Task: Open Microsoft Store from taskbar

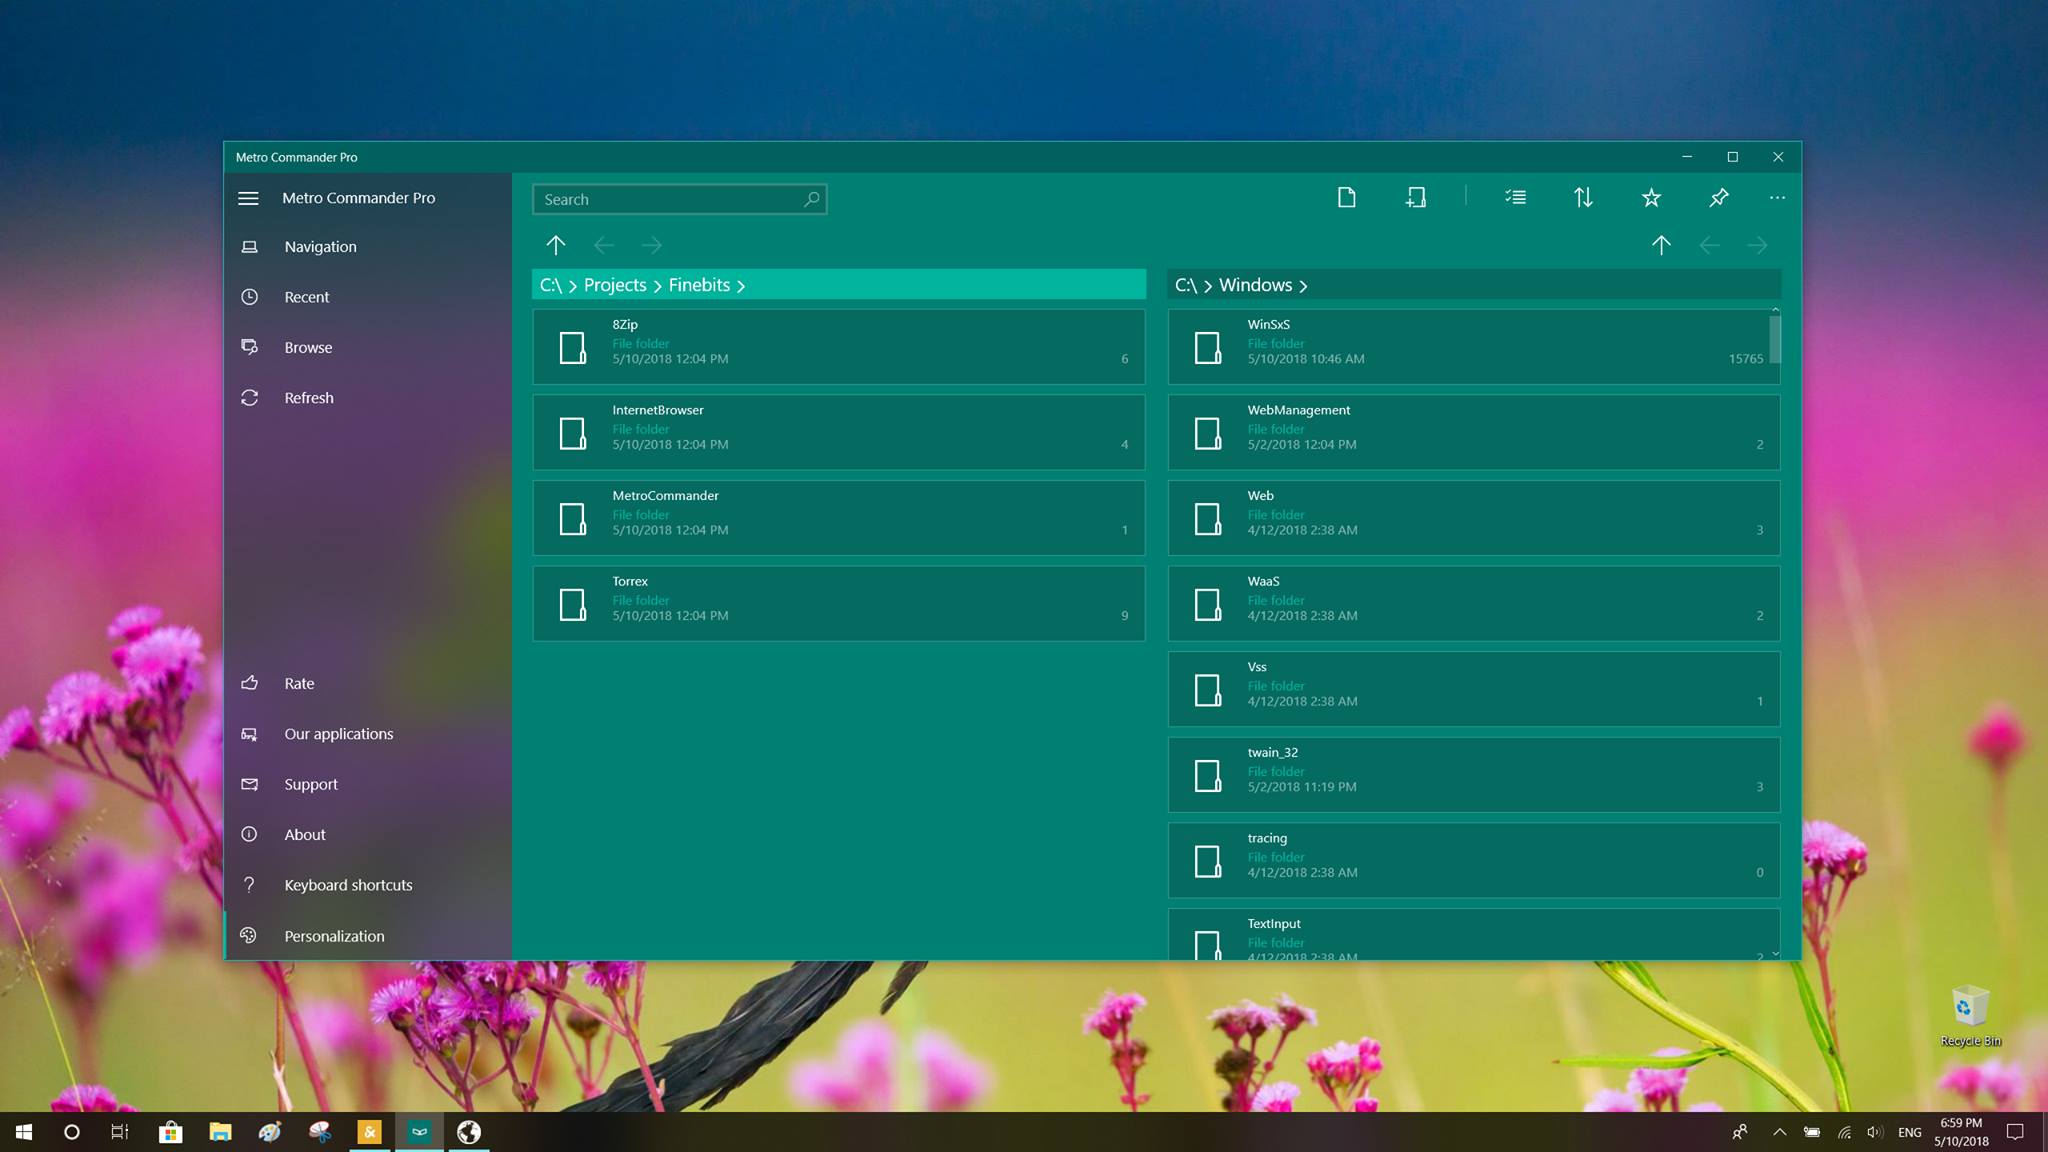Action: point(170,1132)
